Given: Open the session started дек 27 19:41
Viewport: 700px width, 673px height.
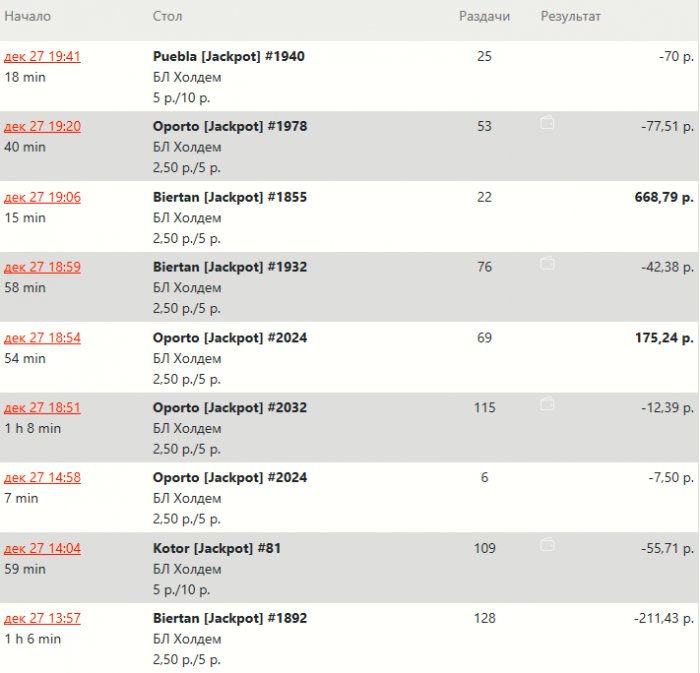Looking at the screenshot, I should (42, 57).
